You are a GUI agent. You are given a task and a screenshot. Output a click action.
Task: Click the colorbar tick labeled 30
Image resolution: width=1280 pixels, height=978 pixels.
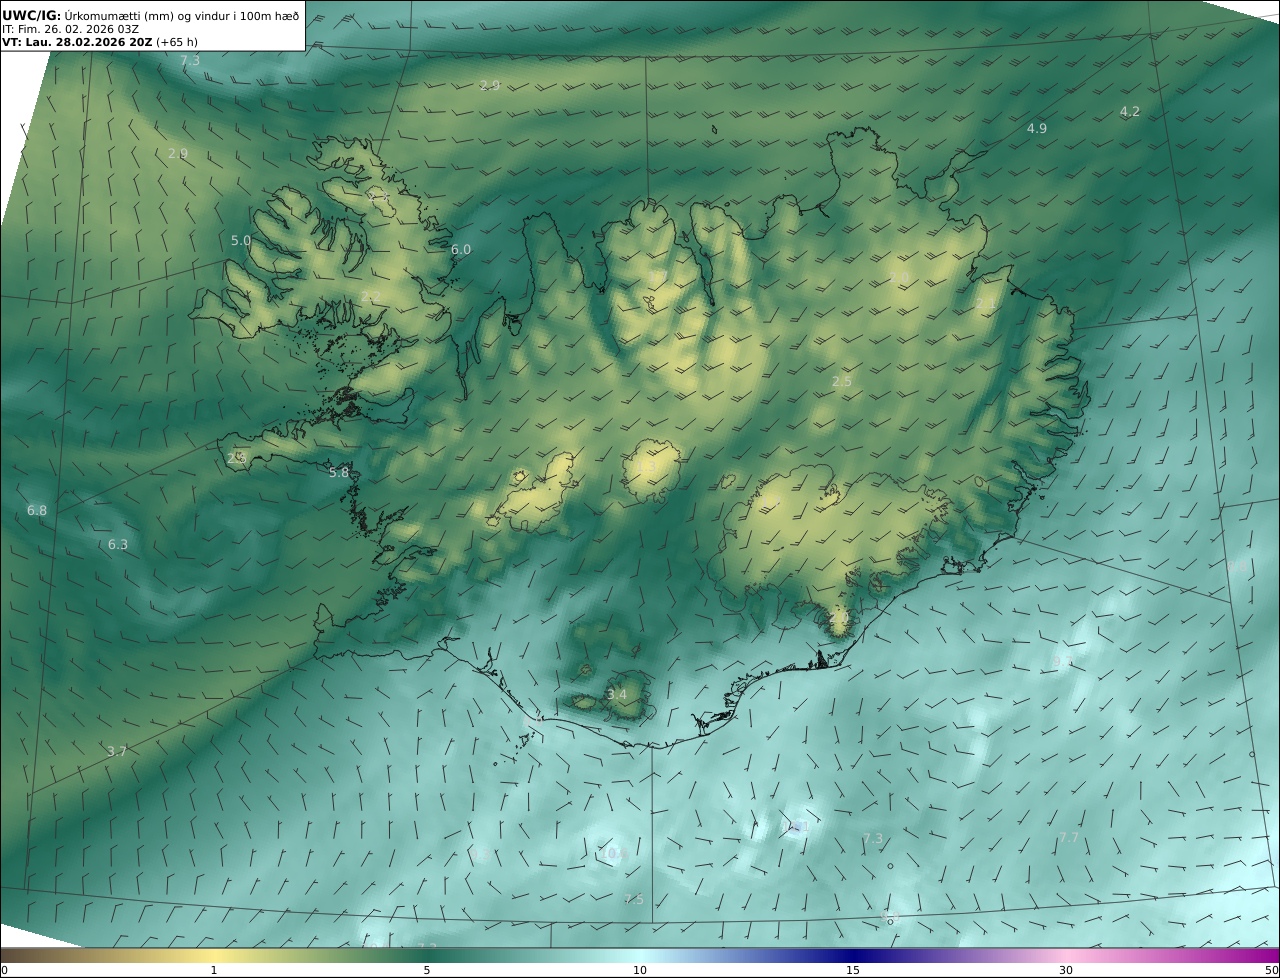click(1066, 970)
